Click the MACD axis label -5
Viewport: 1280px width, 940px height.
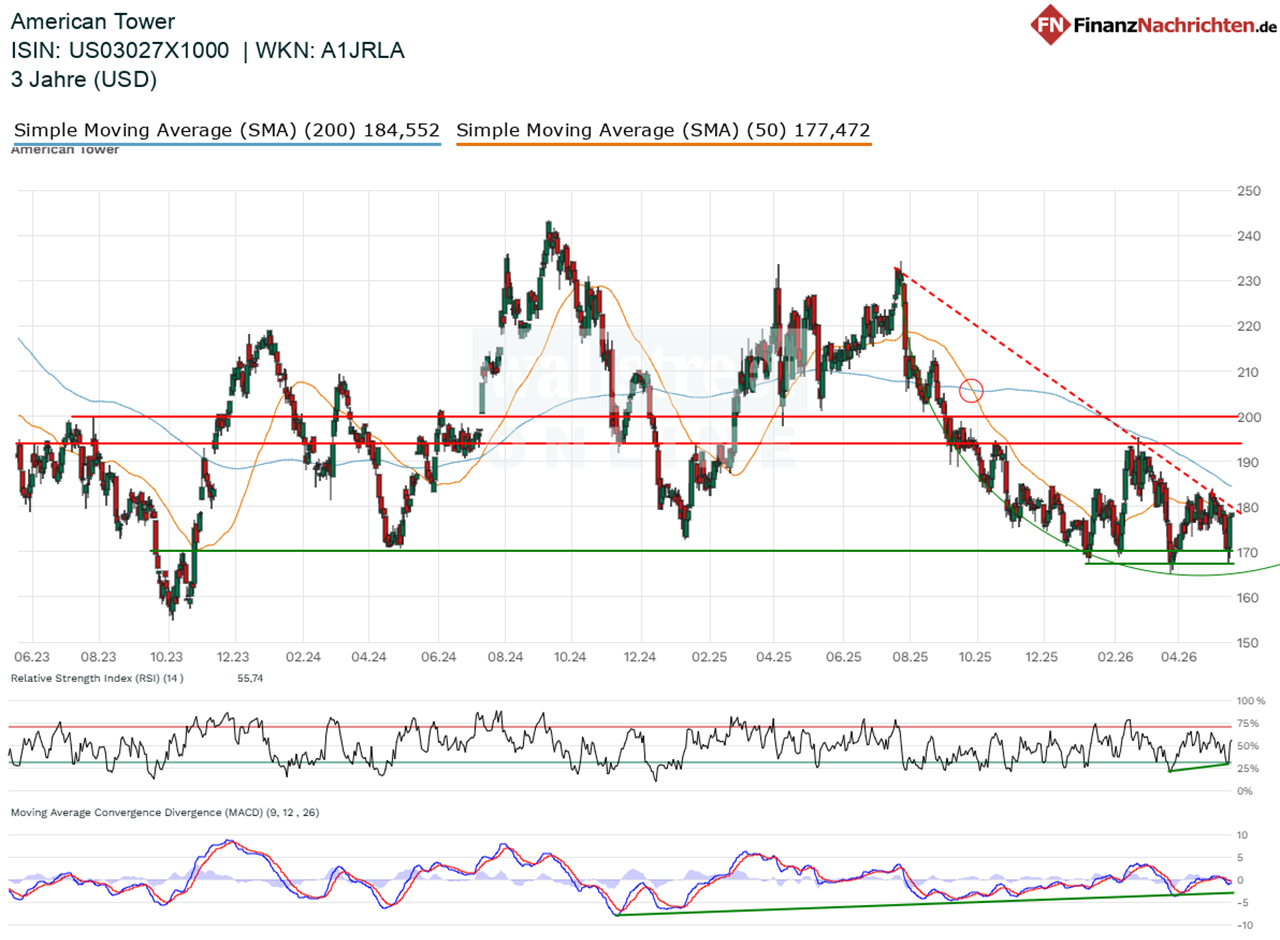pos(1242,902)
